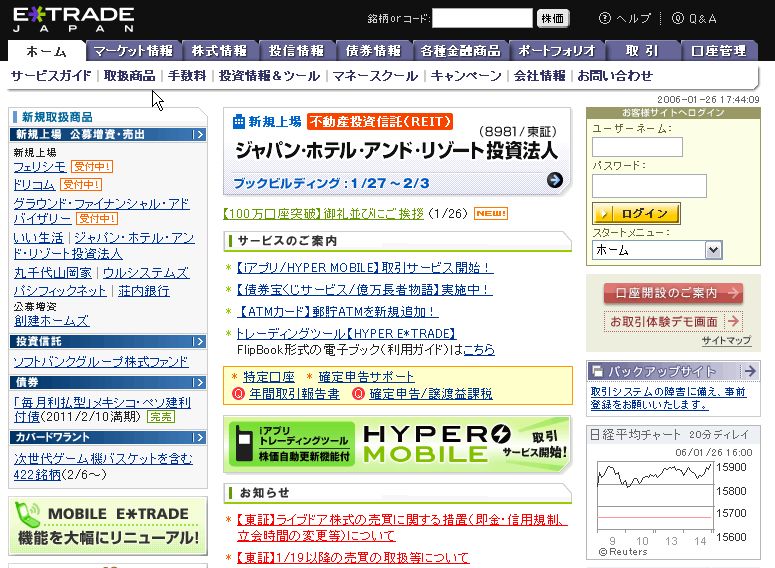Open the 口座開設のご案内 button
The image size is (775, 568).
click(672, 293)
